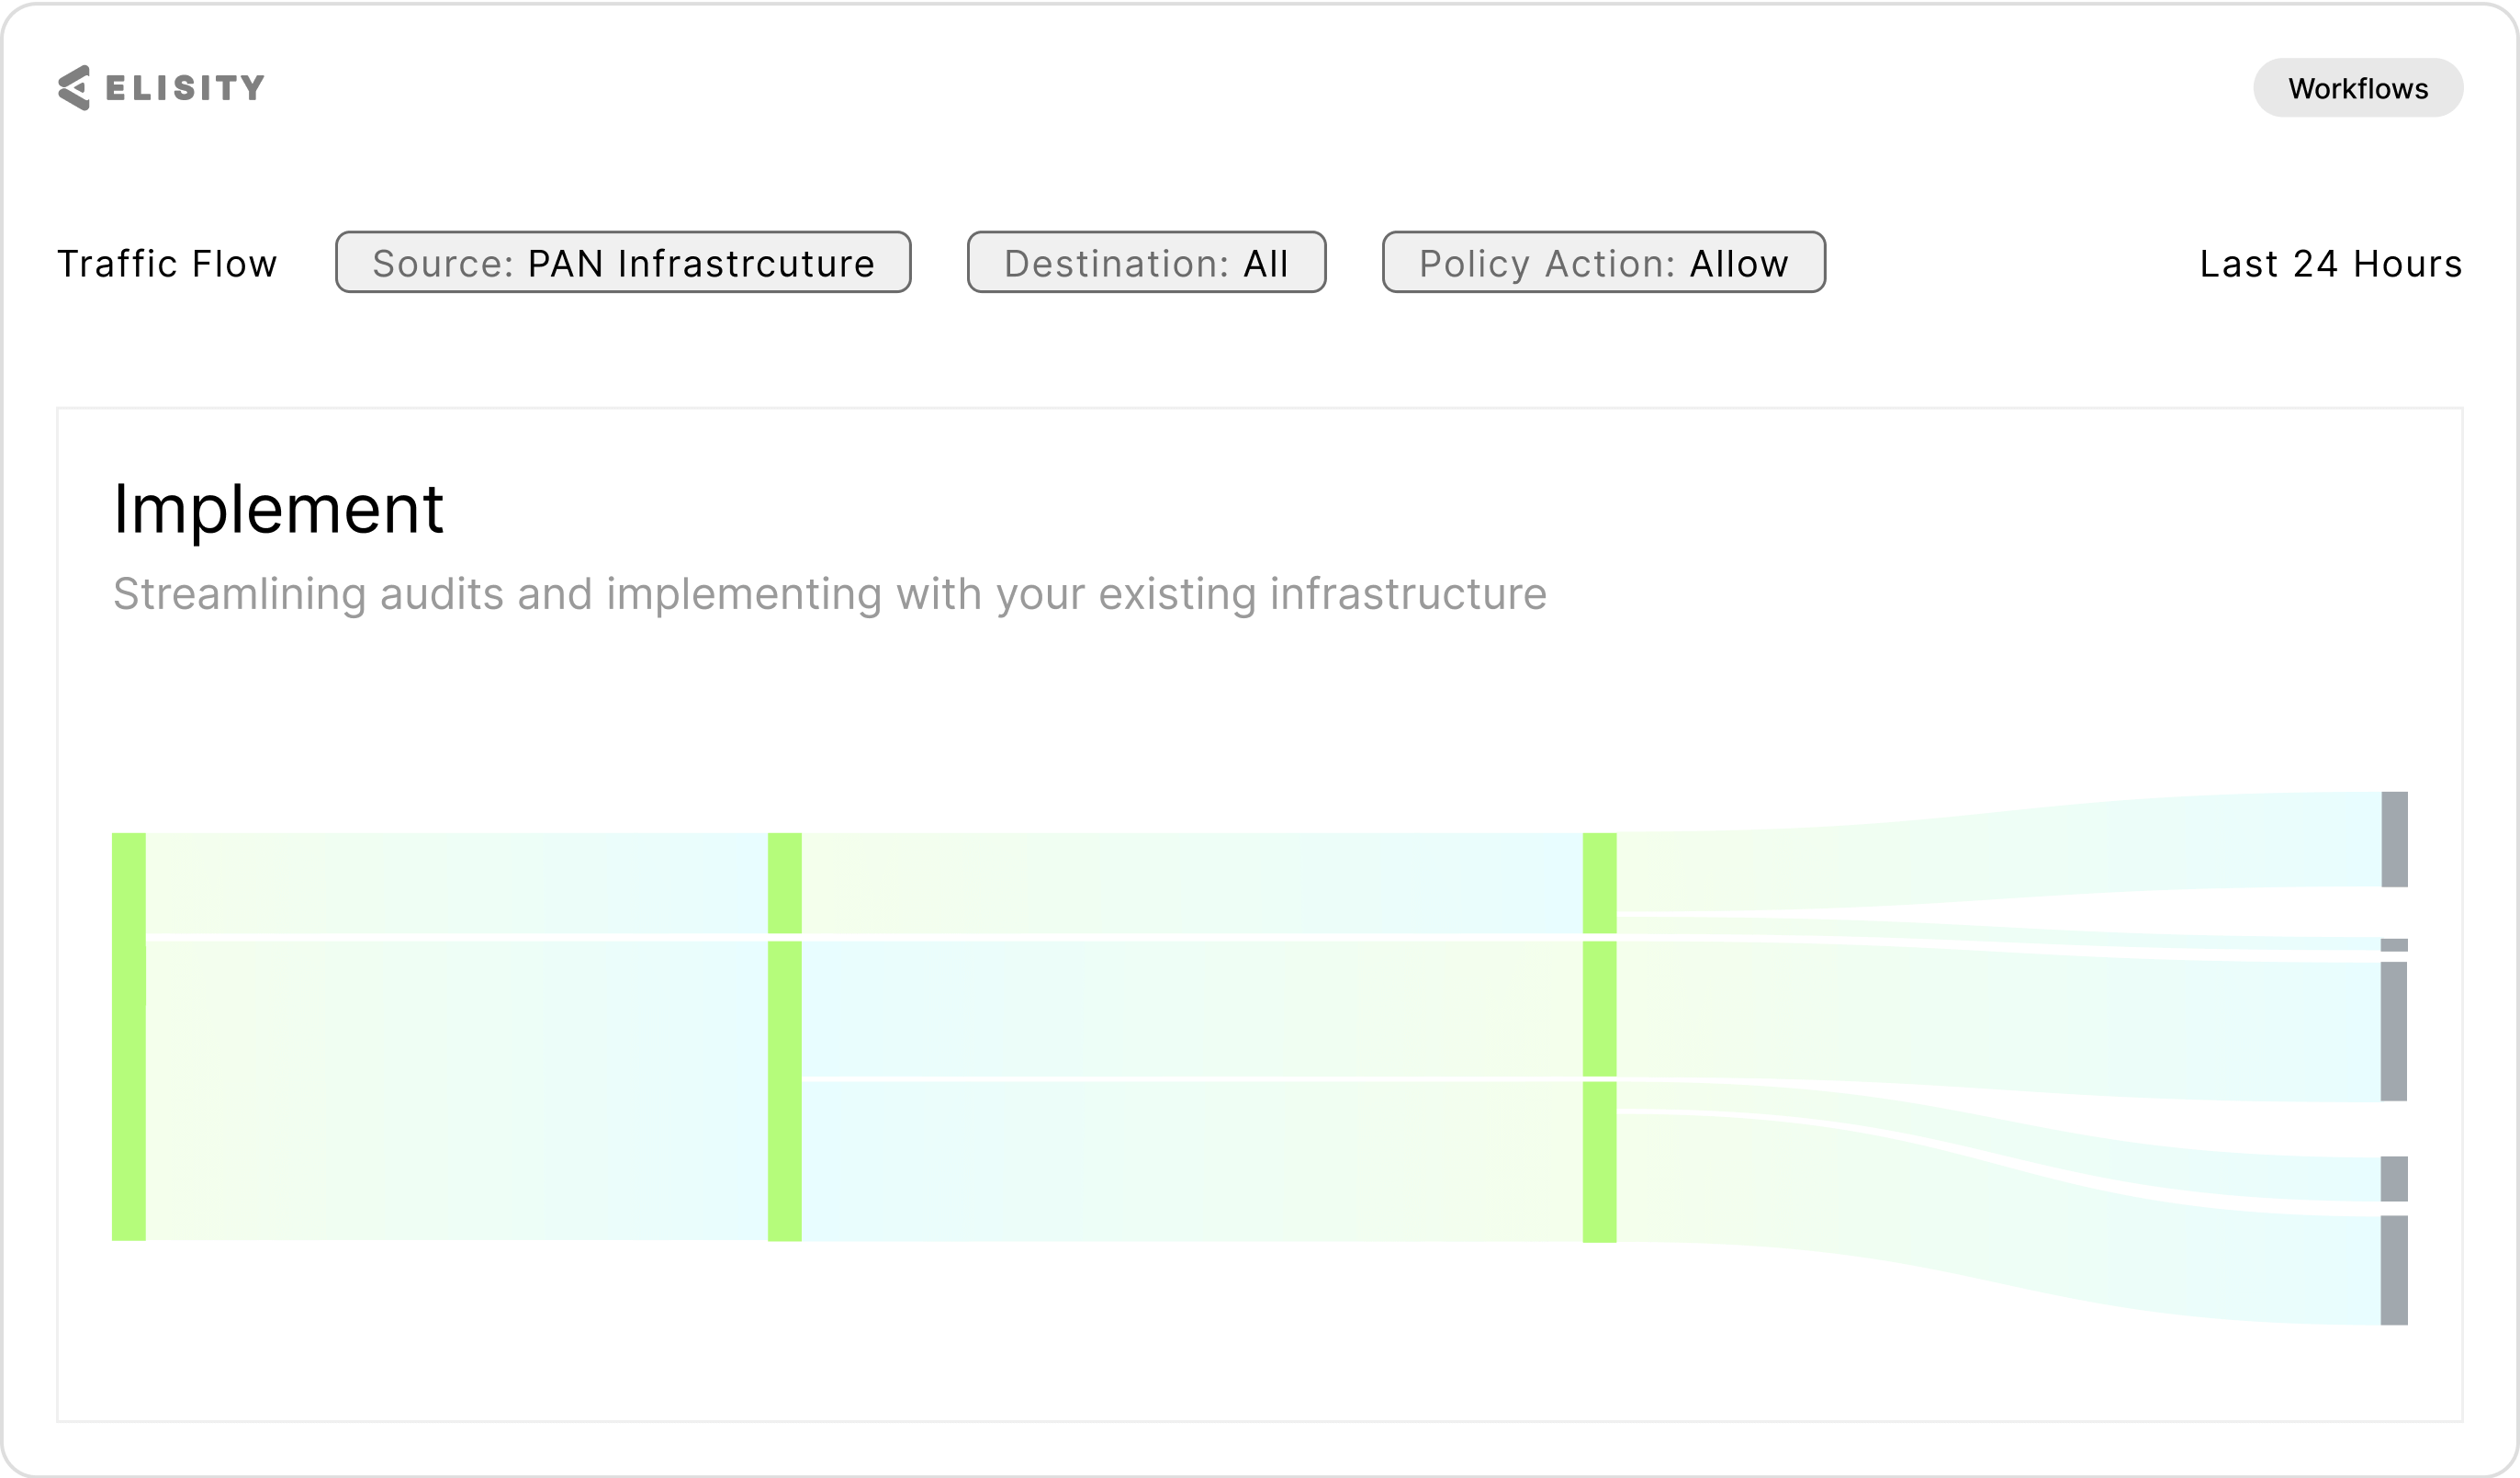Open the Workflows menu
The width and height of the screenshot is (2520, 1478).
point(2358,88)
